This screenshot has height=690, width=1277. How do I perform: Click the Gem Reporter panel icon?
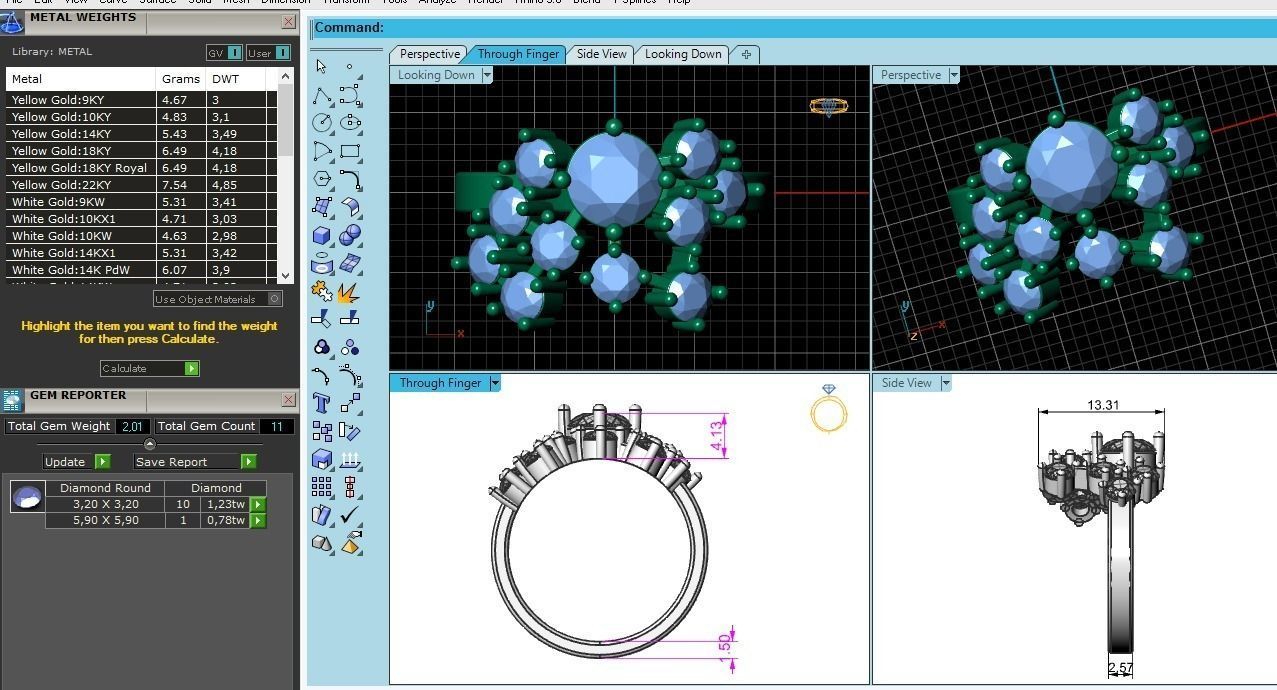point(12,400)
